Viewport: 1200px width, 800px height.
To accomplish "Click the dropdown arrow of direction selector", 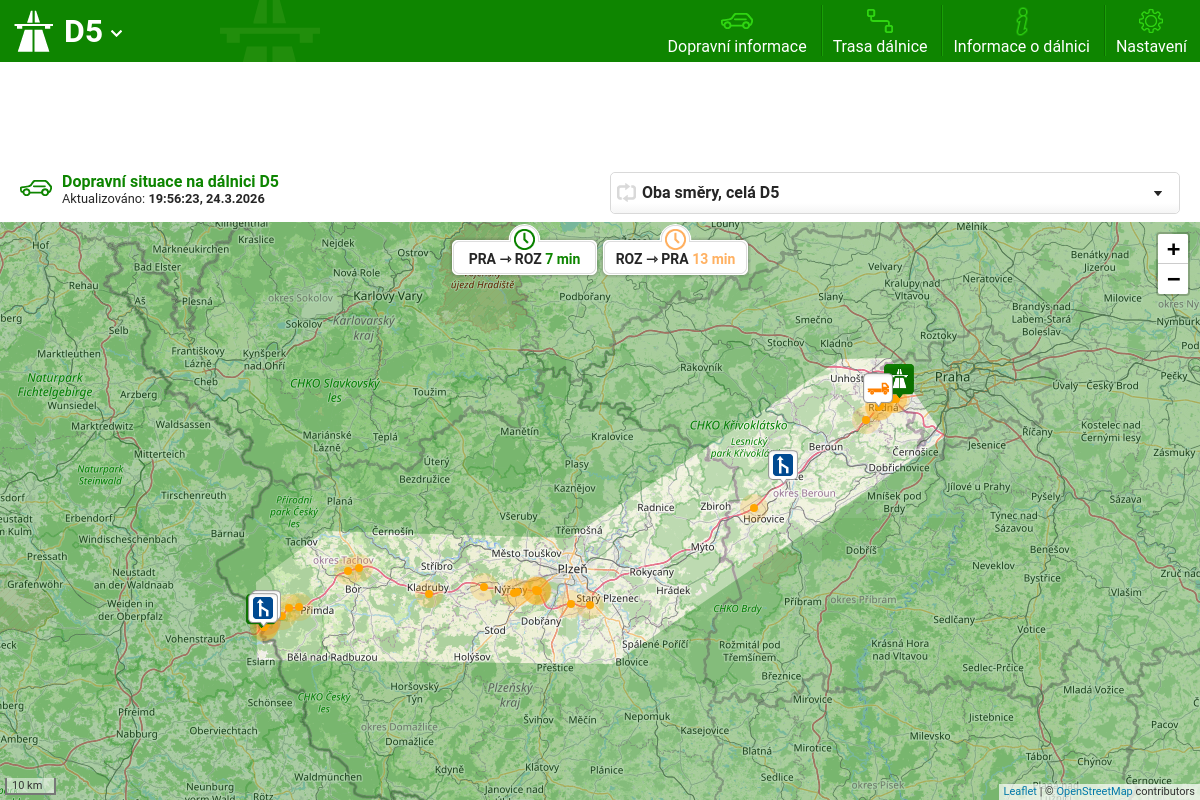I will point(1158,193).
